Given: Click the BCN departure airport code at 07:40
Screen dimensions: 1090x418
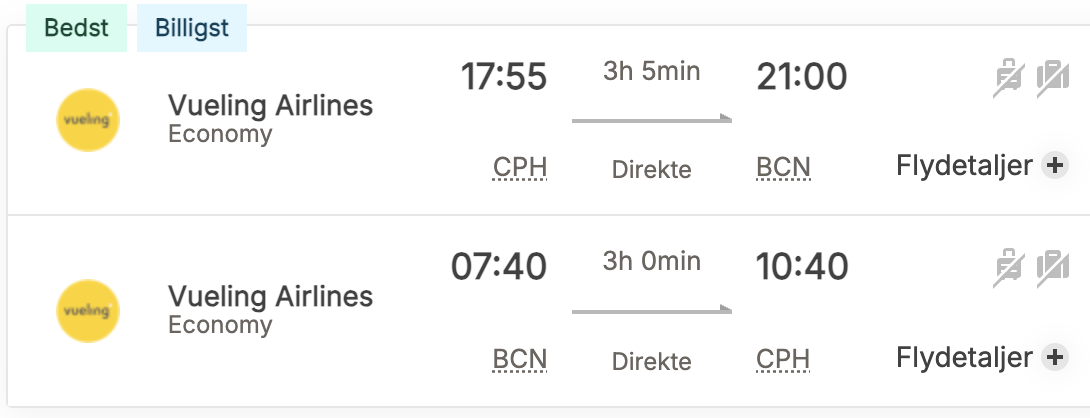Looking at the screenshot, I should tap(520, 358).
